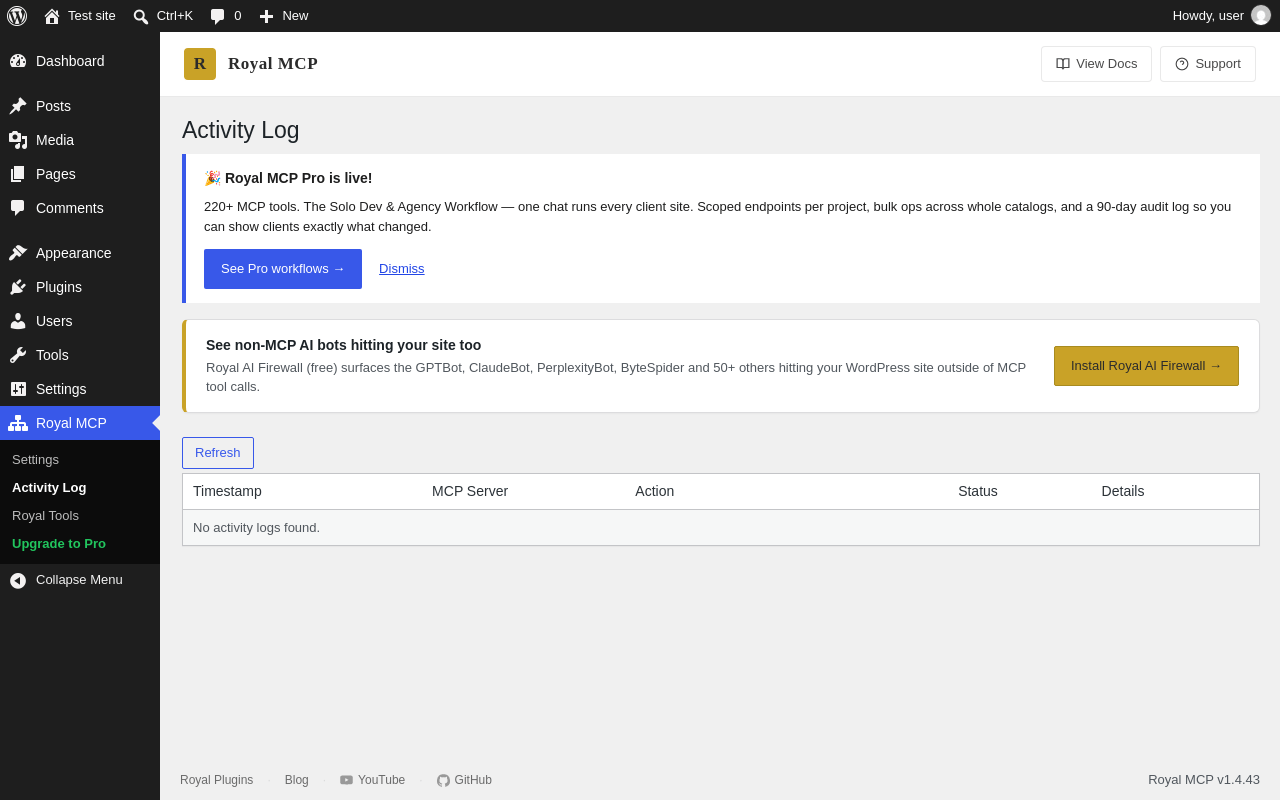
Task: Click the home icon next to Test site
Action: (52, 16)
